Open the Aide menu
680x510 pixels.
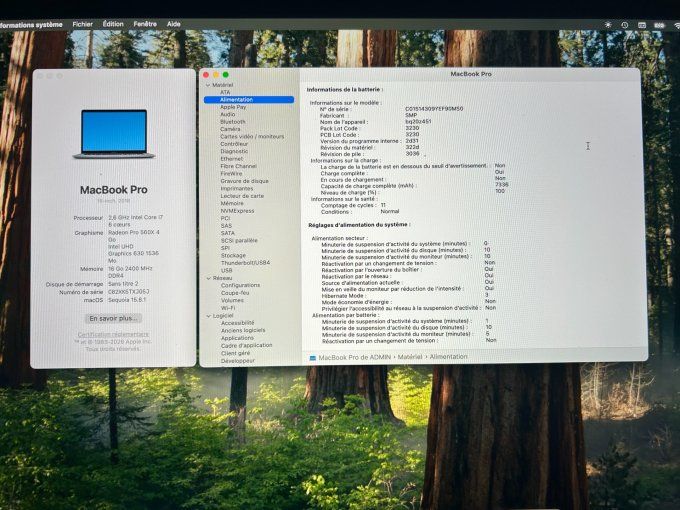tap(173, 24)
